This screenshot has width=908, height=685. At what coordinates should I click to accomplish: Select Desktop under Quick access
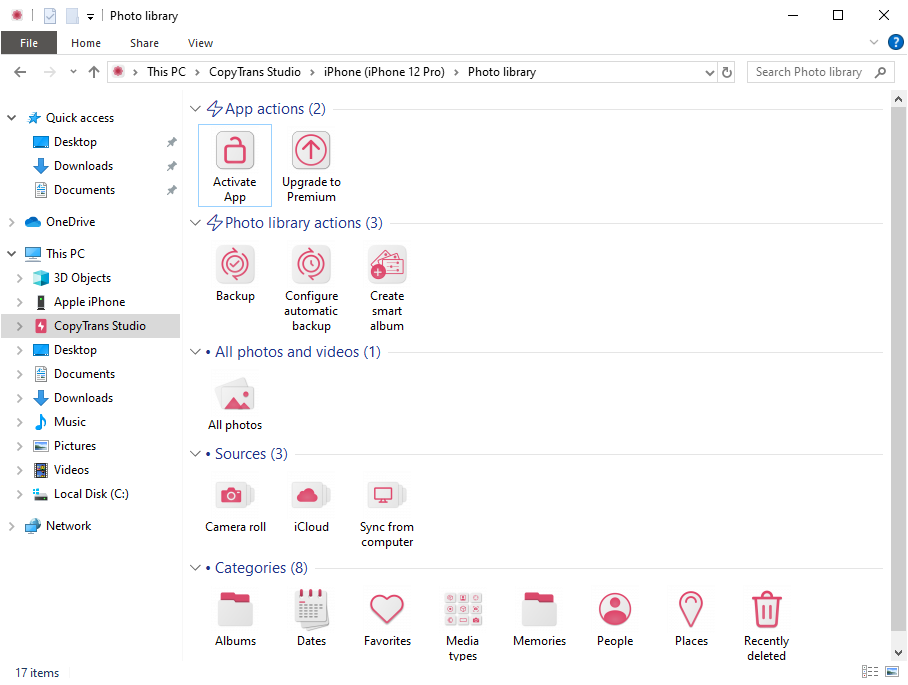pos(75,142)
